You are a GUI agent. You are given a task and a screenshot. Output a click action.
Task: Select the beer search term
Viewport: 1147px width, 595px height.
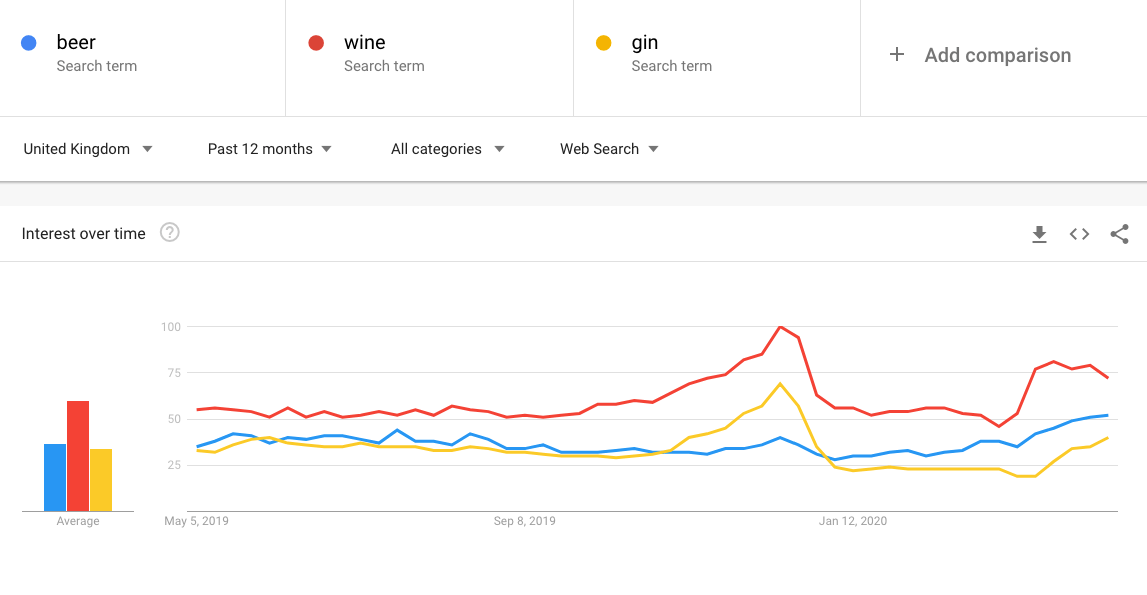[x=76, y=43]
